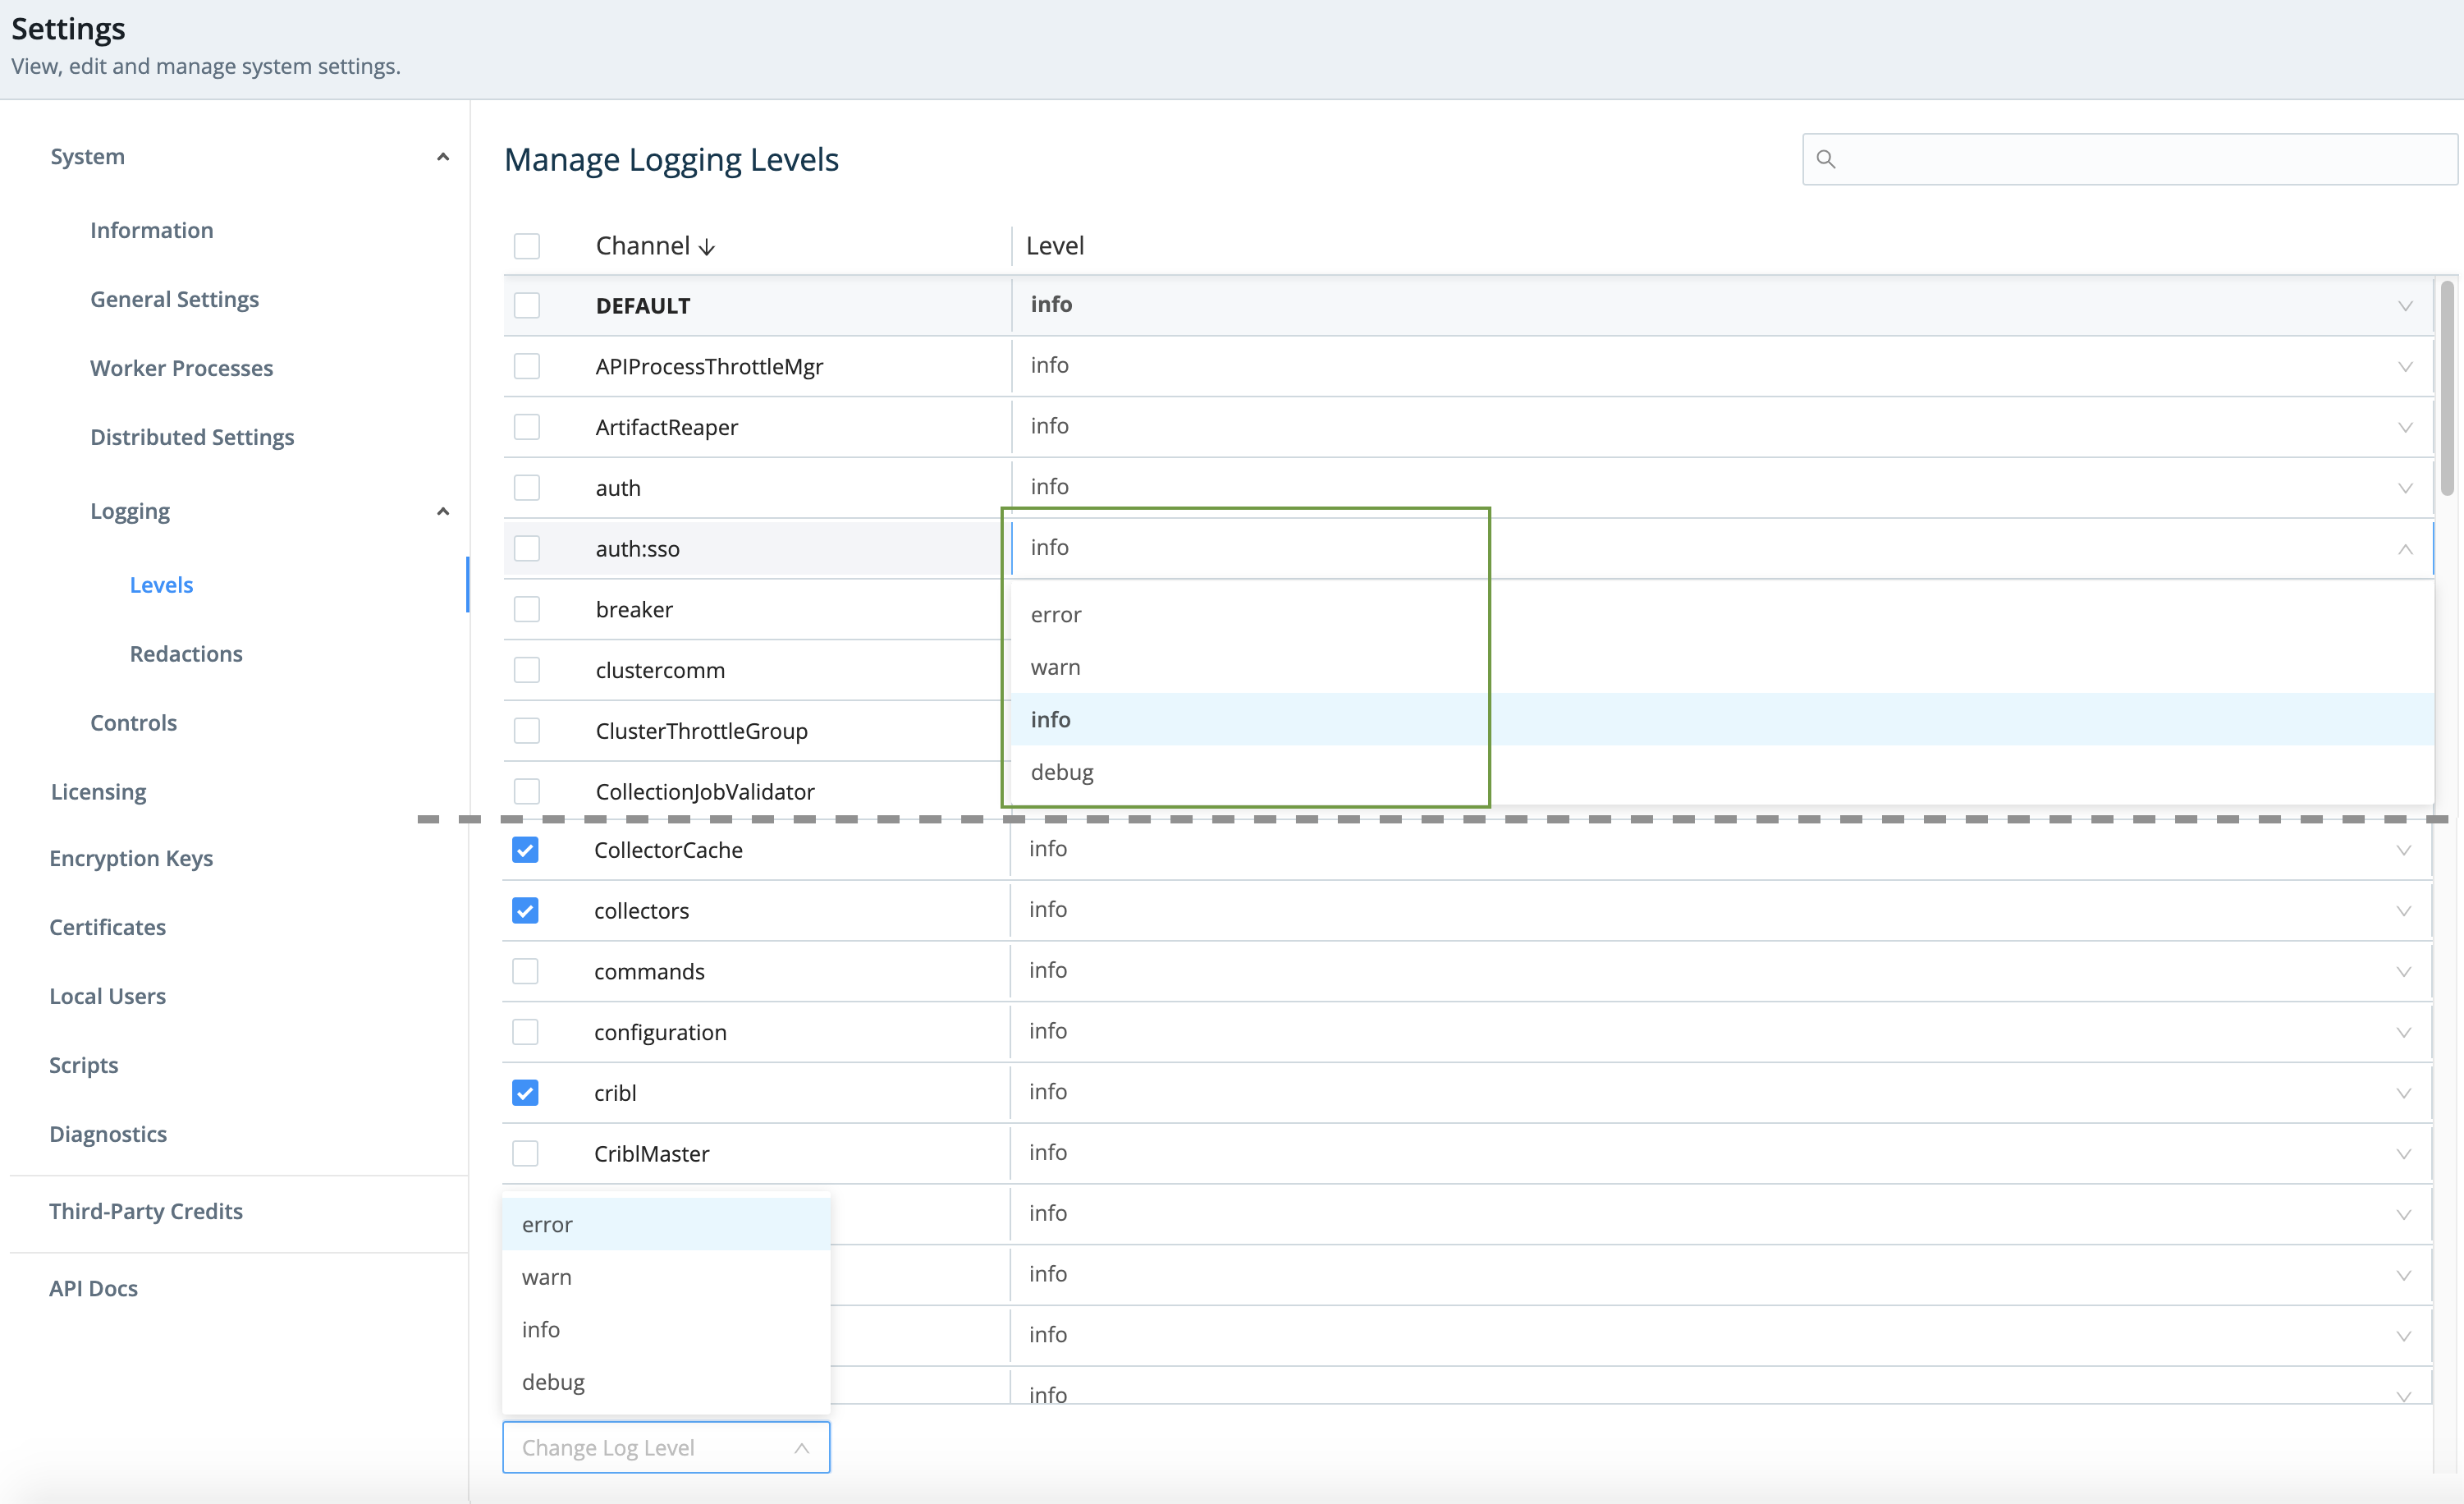Screen dimensions: 2464x1504
Task: Open Third-Party Credits
Action: [146, 1211]
